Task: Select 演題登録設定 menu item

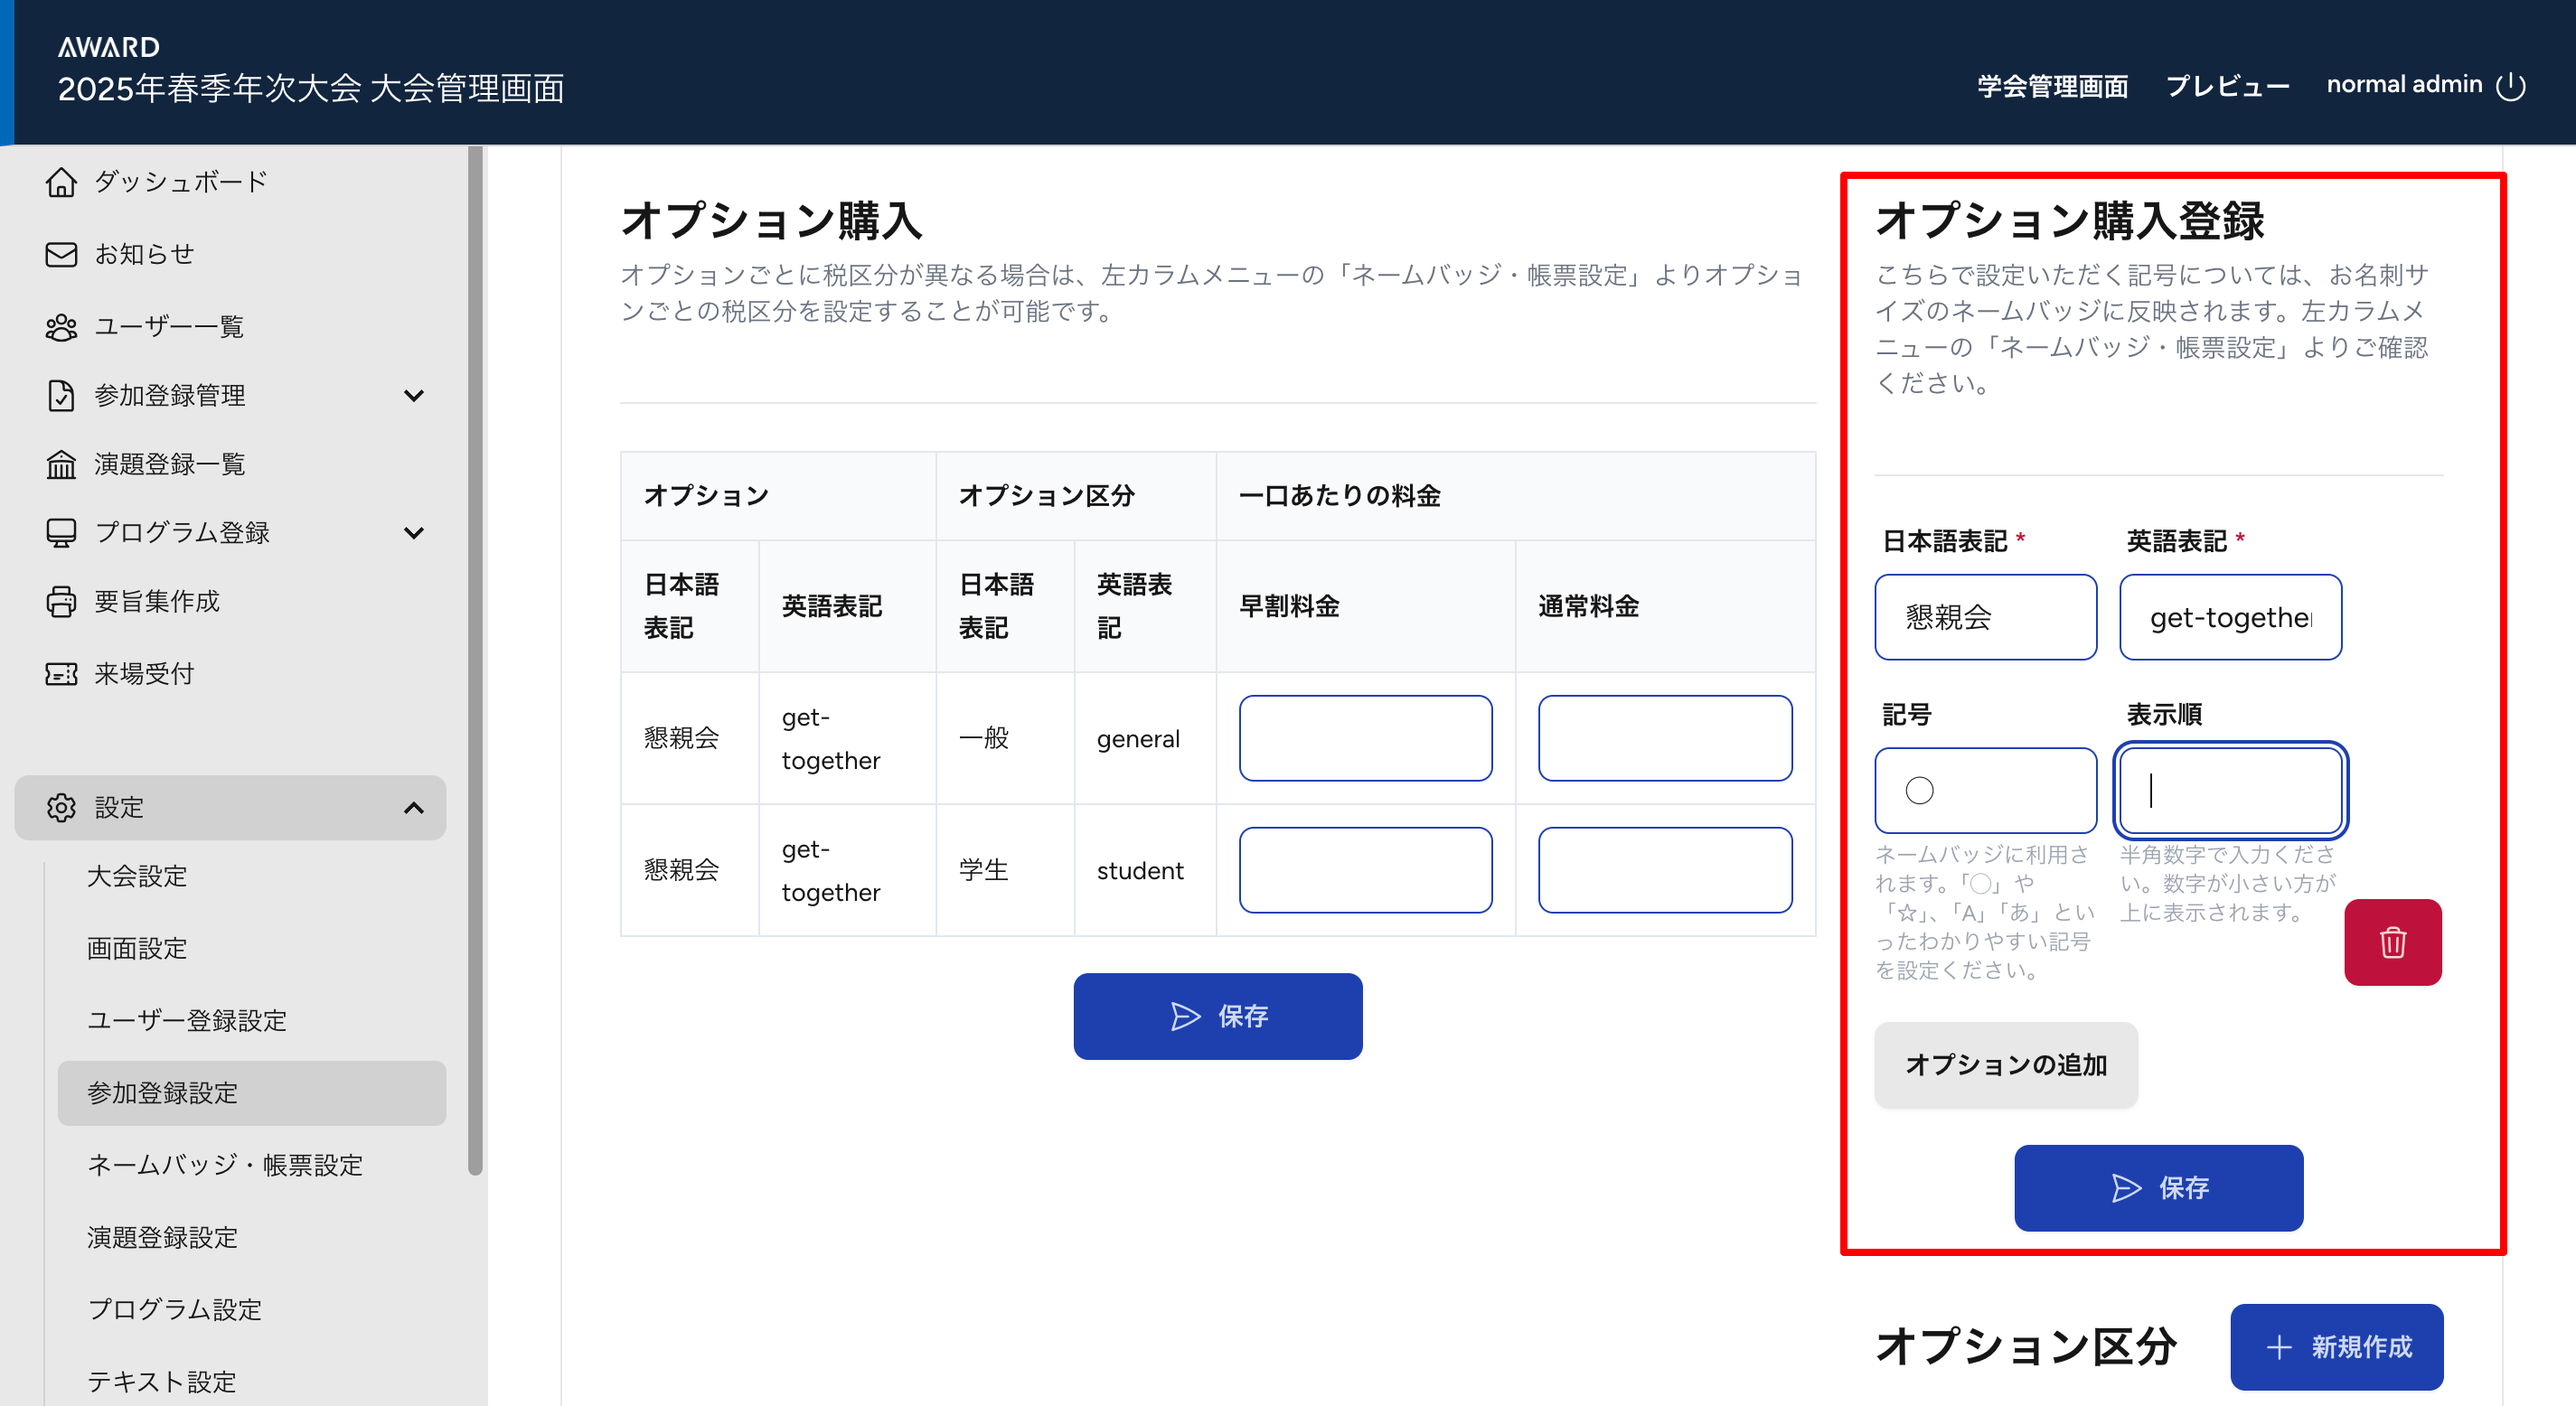Action: tap(162, 1237)
